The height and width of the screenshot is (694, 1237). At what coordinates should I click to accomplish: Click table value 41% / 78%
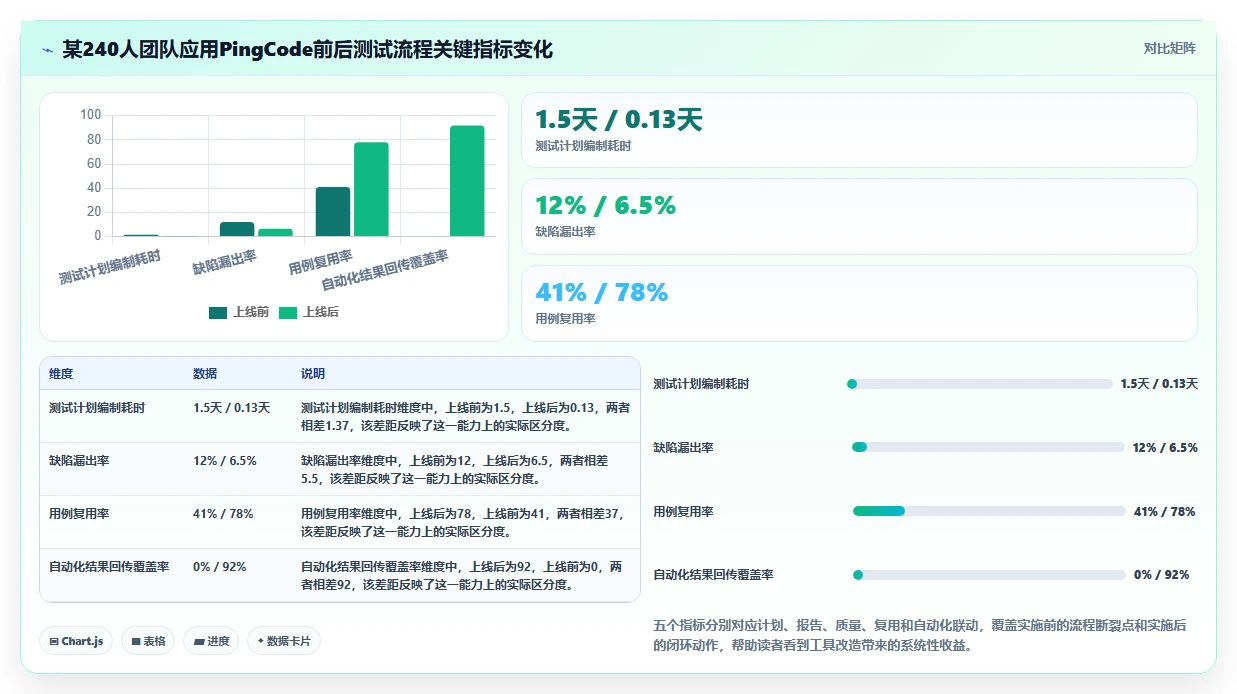pyautogui.click(x=223, y=514)
